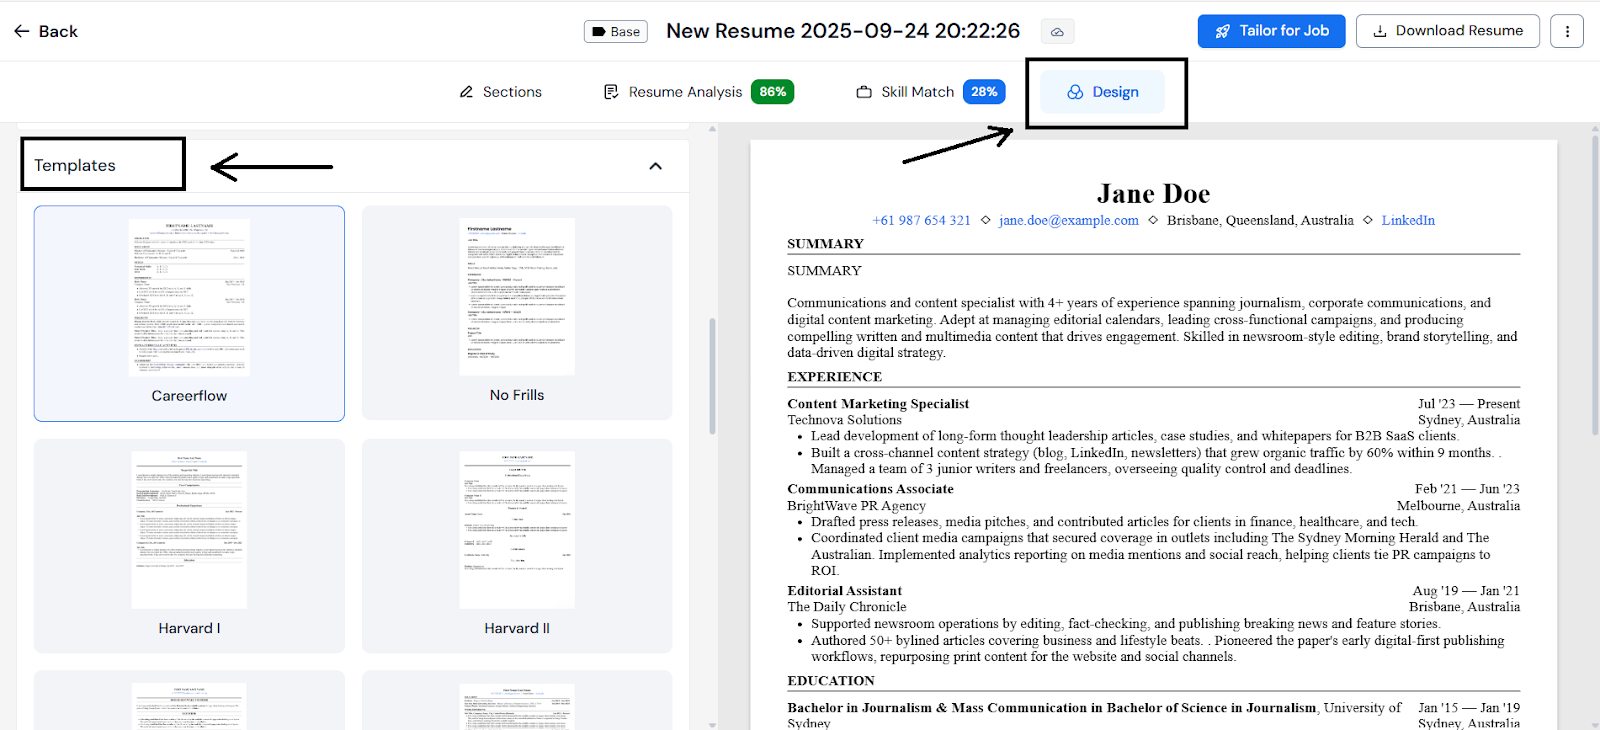Select the Careerflow template thumbnail
Screen dimensions: 1600x730
[189, 313]
